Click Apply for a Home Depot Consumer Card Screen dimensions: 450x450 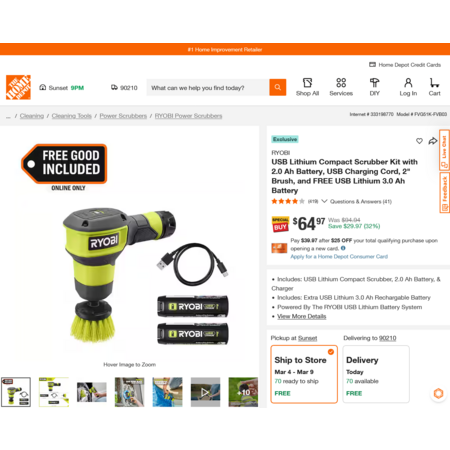[339, 256]
